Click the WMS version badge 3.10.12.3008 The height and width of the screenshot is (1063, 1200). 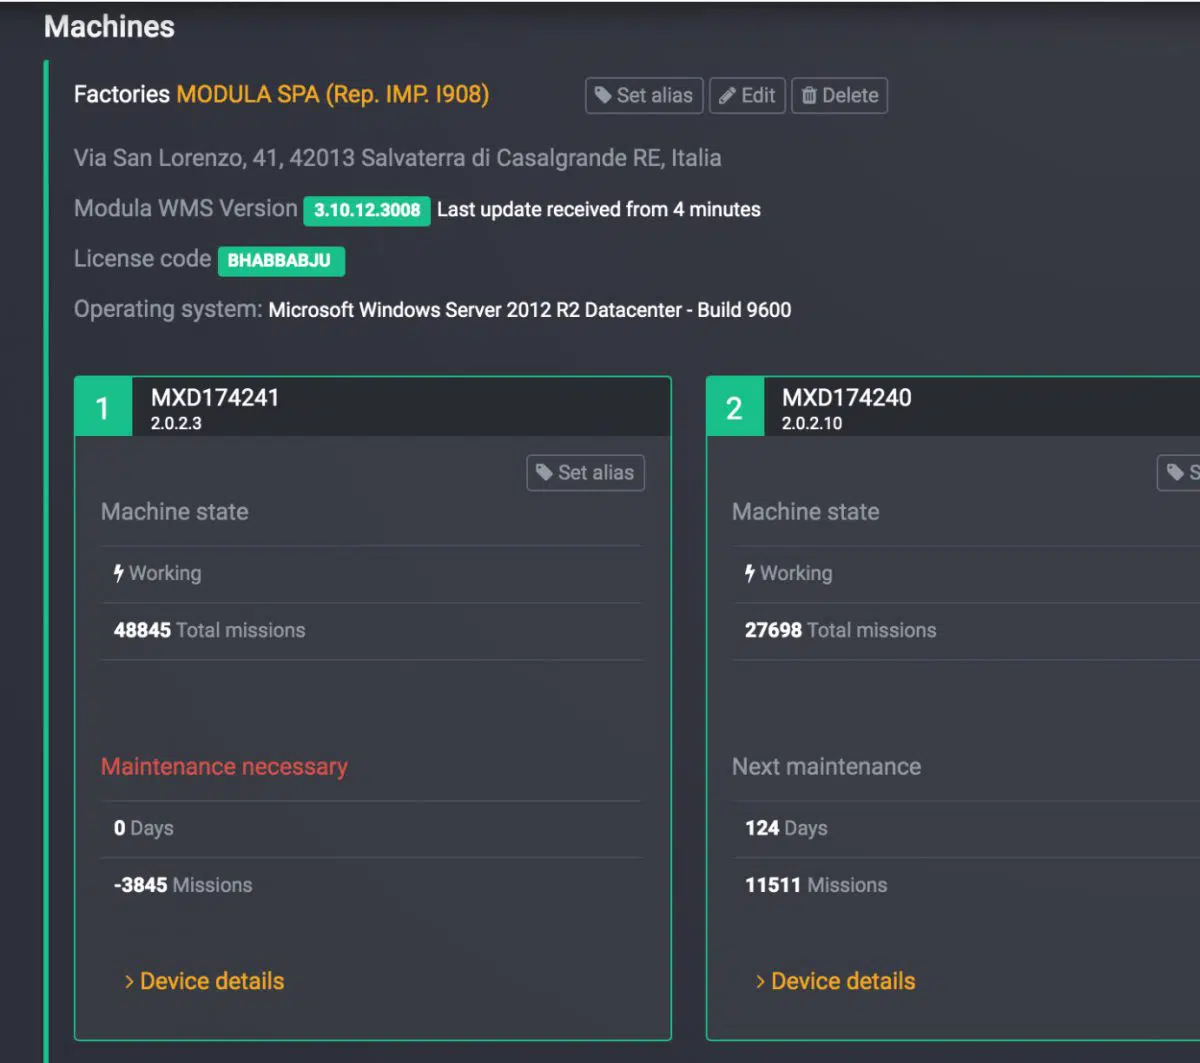367,210
